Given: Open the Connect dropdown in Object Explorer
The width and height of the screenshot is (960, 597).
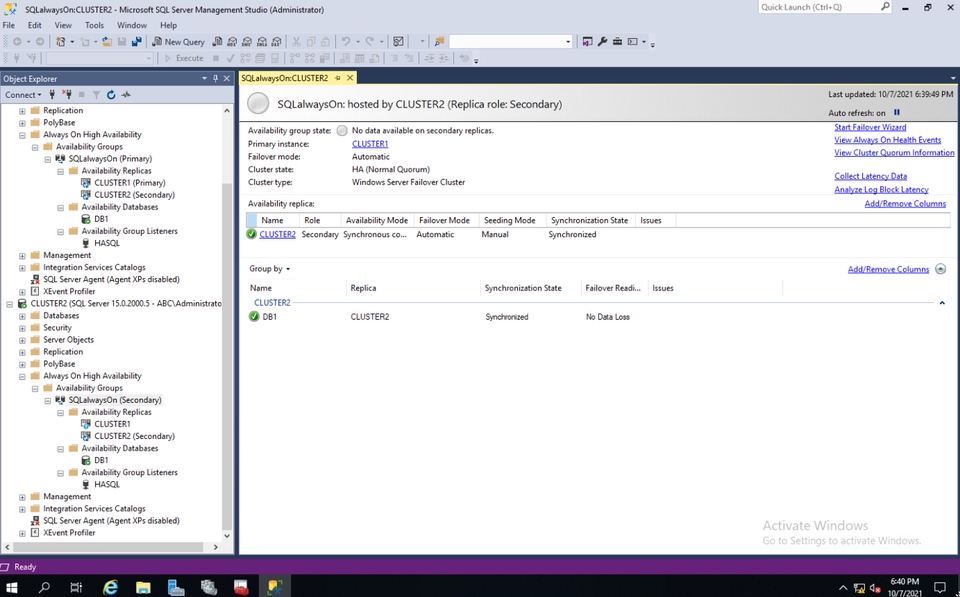Looking at the screenshot, I should (x=23, y=95).
